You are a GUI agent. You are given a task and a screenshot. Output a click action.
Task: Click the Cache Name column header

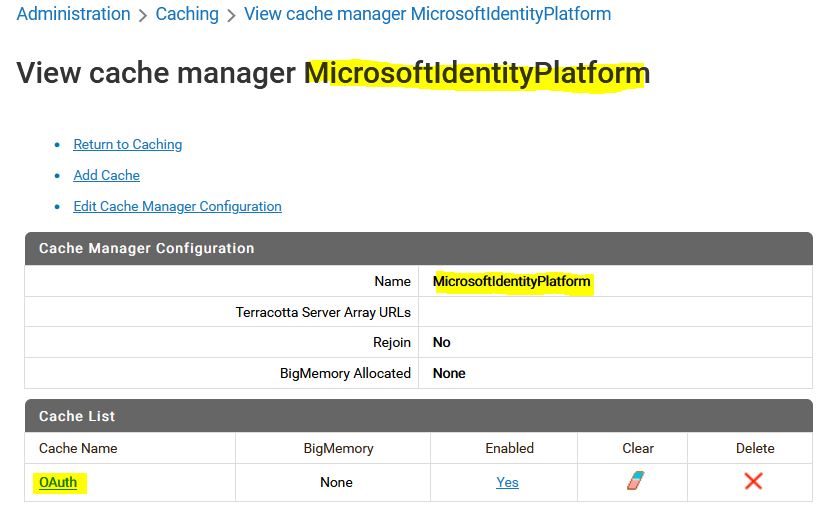tap(78, 448)
